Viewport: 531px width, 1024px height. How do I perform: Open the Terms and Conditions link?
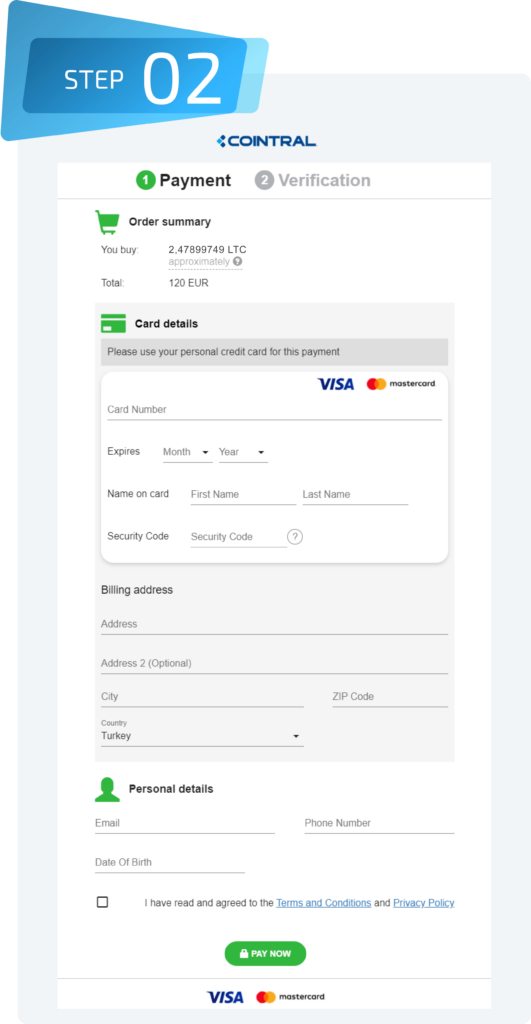point(324,903)
